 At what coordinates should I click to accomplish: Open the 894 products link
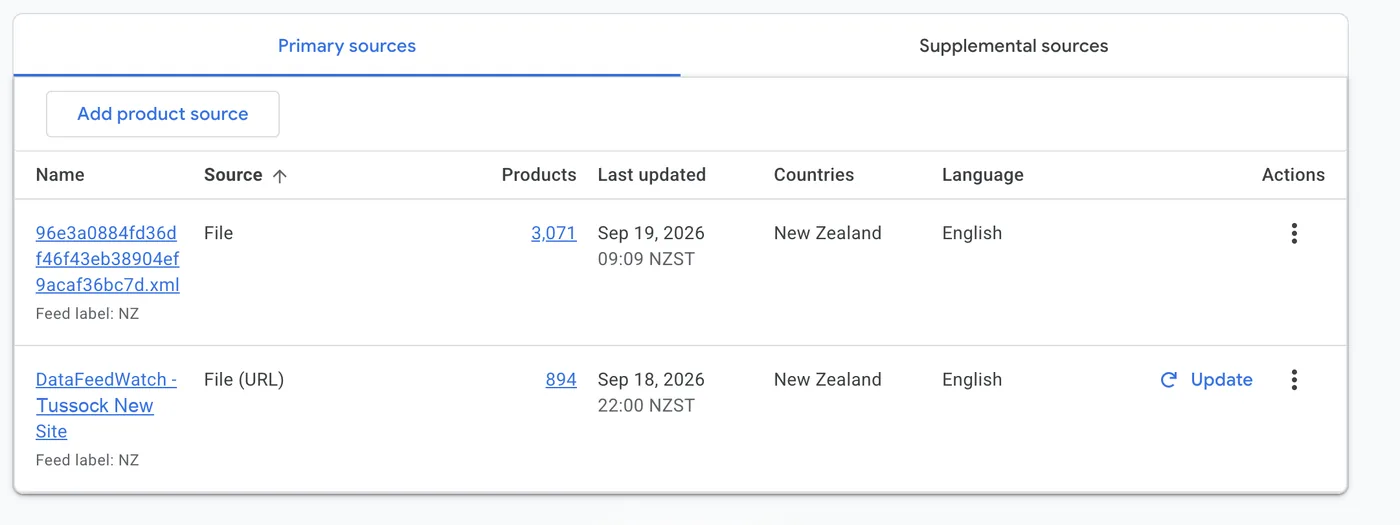click(561, 380)
